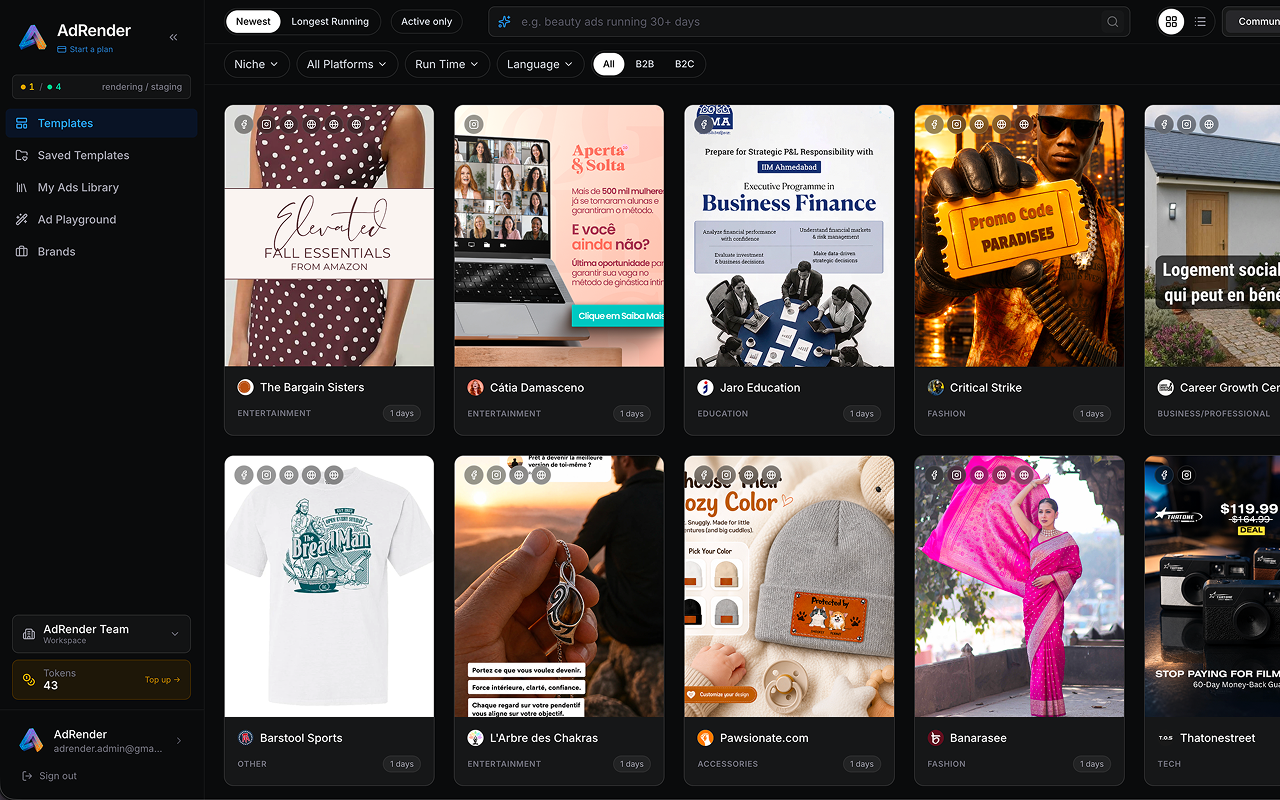Expand the AdRender account menu
Image resolution: width=1280 pixels, height=800 pixels.
pos(101,740)
